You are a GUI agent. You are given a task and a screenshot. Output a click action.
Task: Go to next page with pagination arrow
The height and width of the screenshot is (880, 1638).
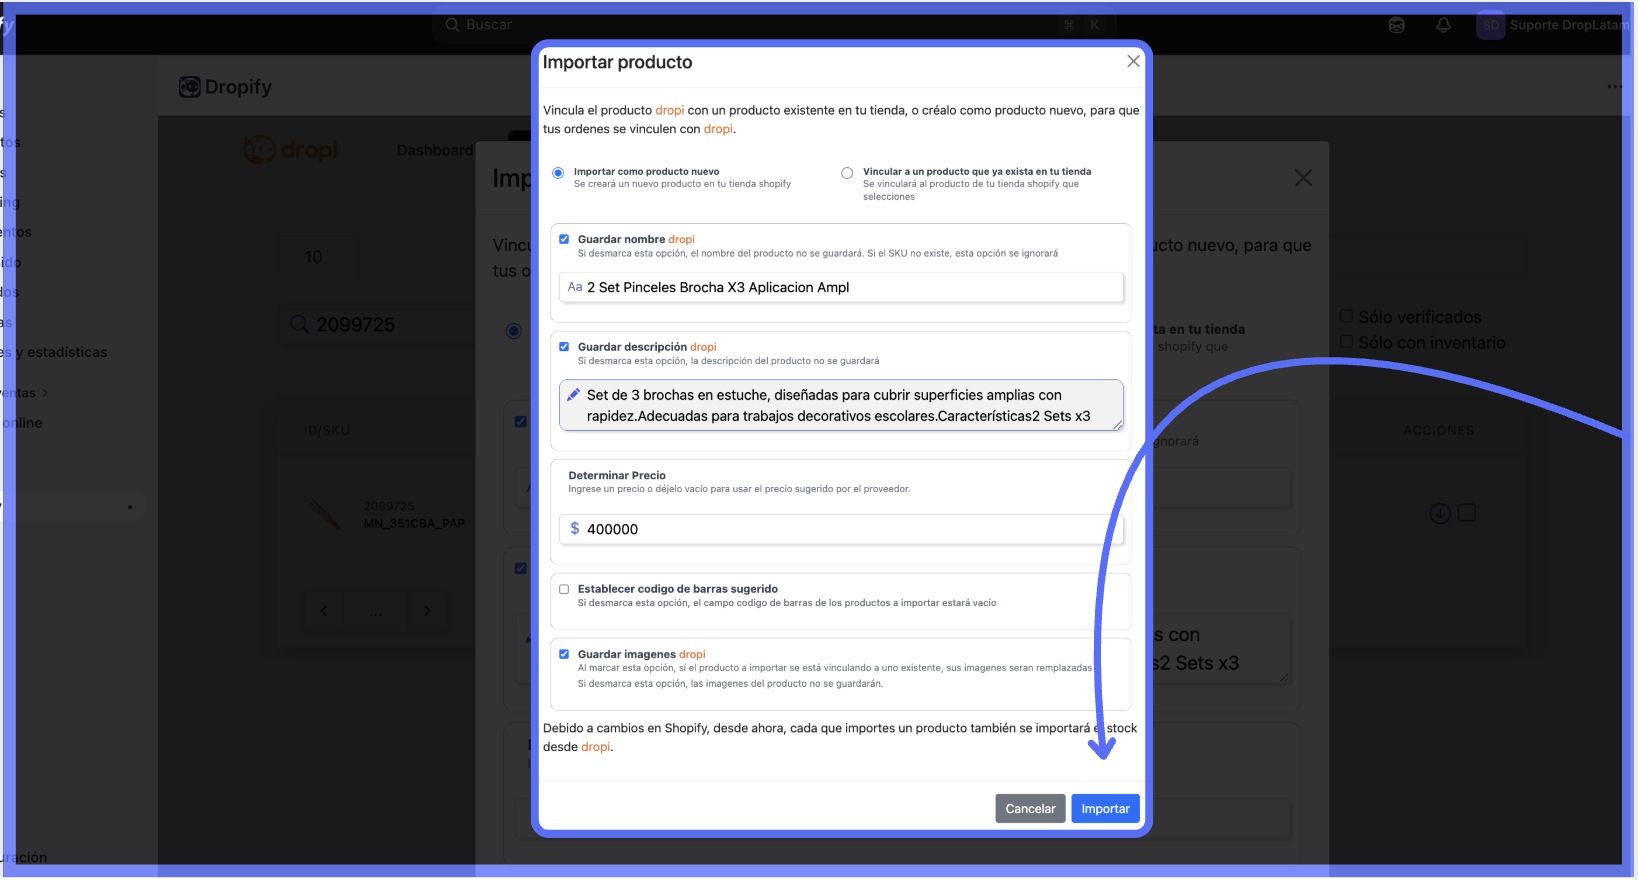point(427,611)
